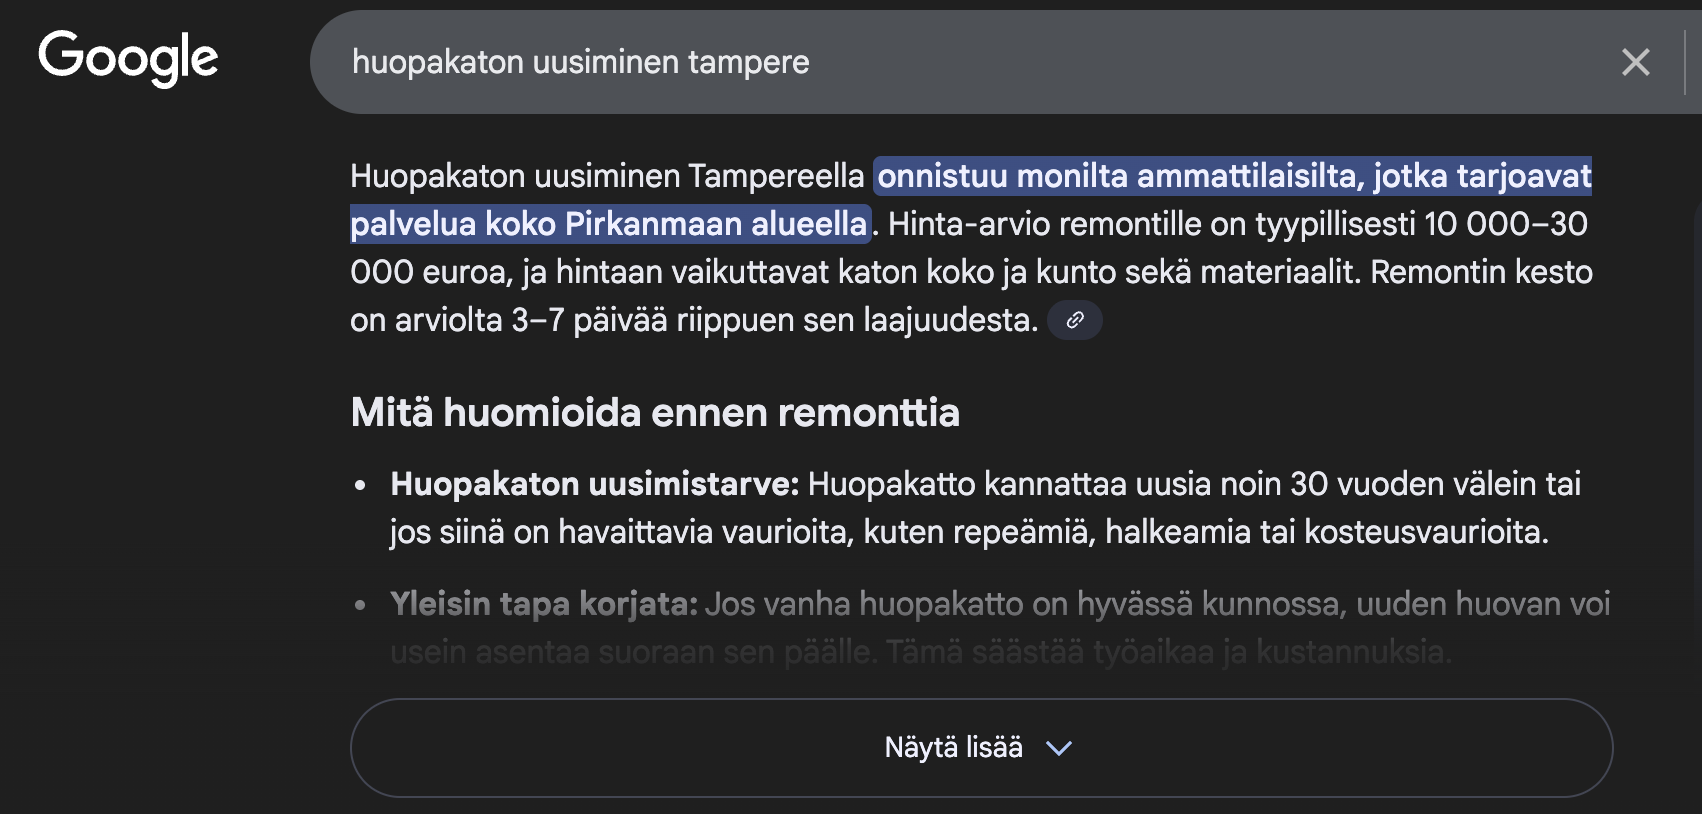Click the bold label 'Yleisin tapa korjata:'
The width and height of the screenshot is (1702, 814).
tap(544, 604)
